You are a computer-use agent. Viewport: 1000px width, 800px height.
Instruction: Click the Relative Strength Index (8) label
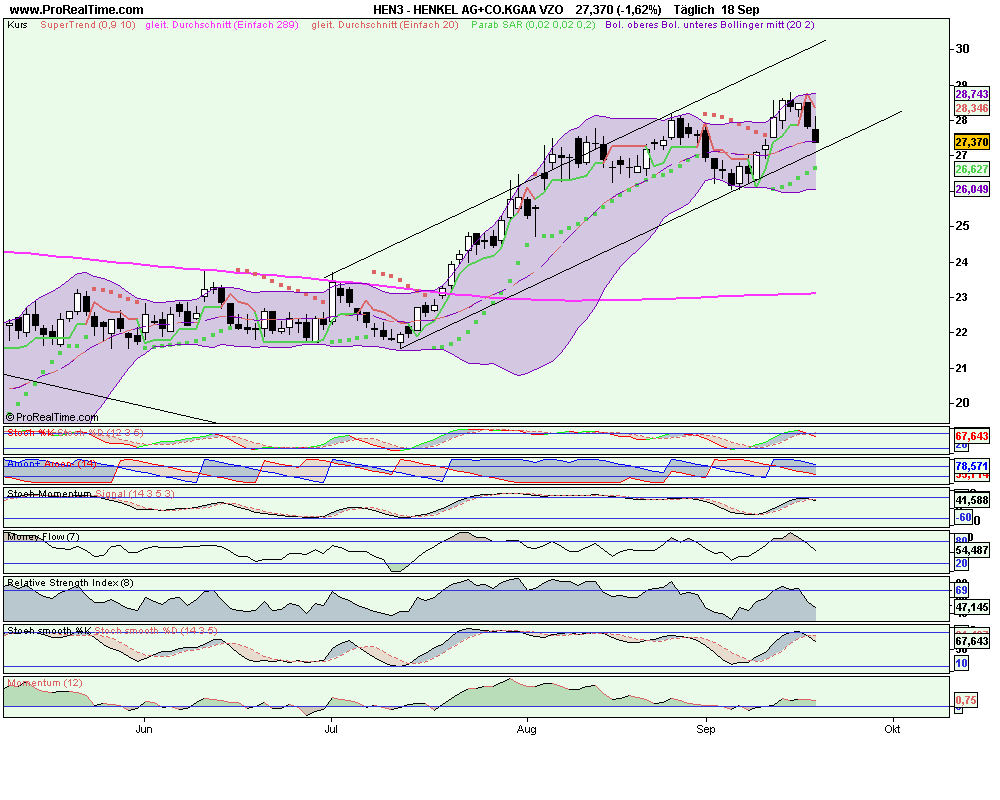pos(69,581)
